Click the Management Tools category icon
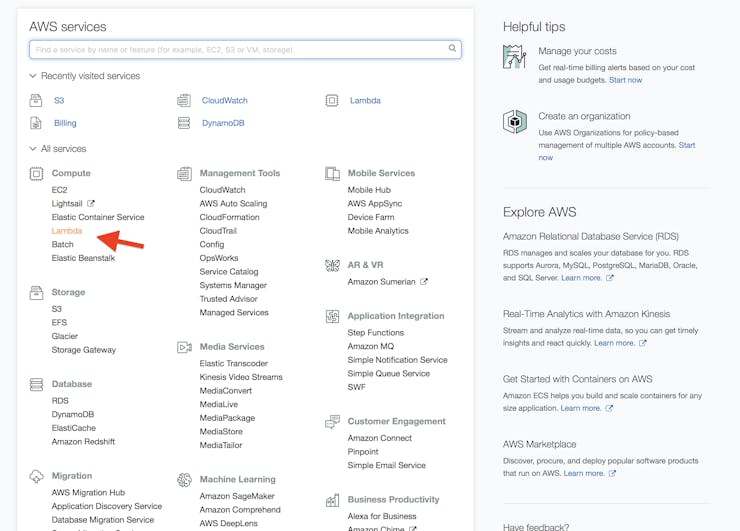The width and height of the screenshot is (740, 531). click(x=184, y=174)
